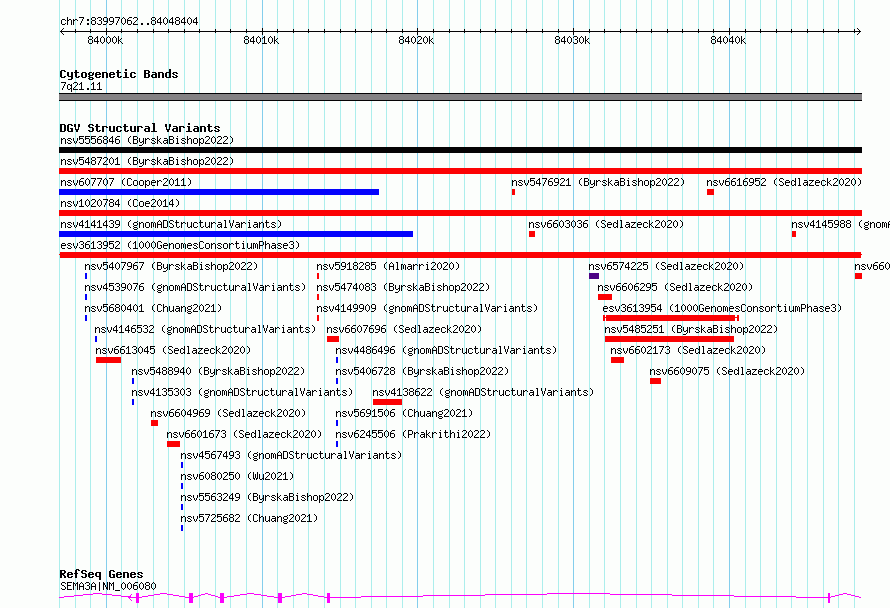This screenshot has width=890, height=608.
Task: Click nsv6080250 (Wu2021) label
Action: pyautogui.click(x=237, y=476)
